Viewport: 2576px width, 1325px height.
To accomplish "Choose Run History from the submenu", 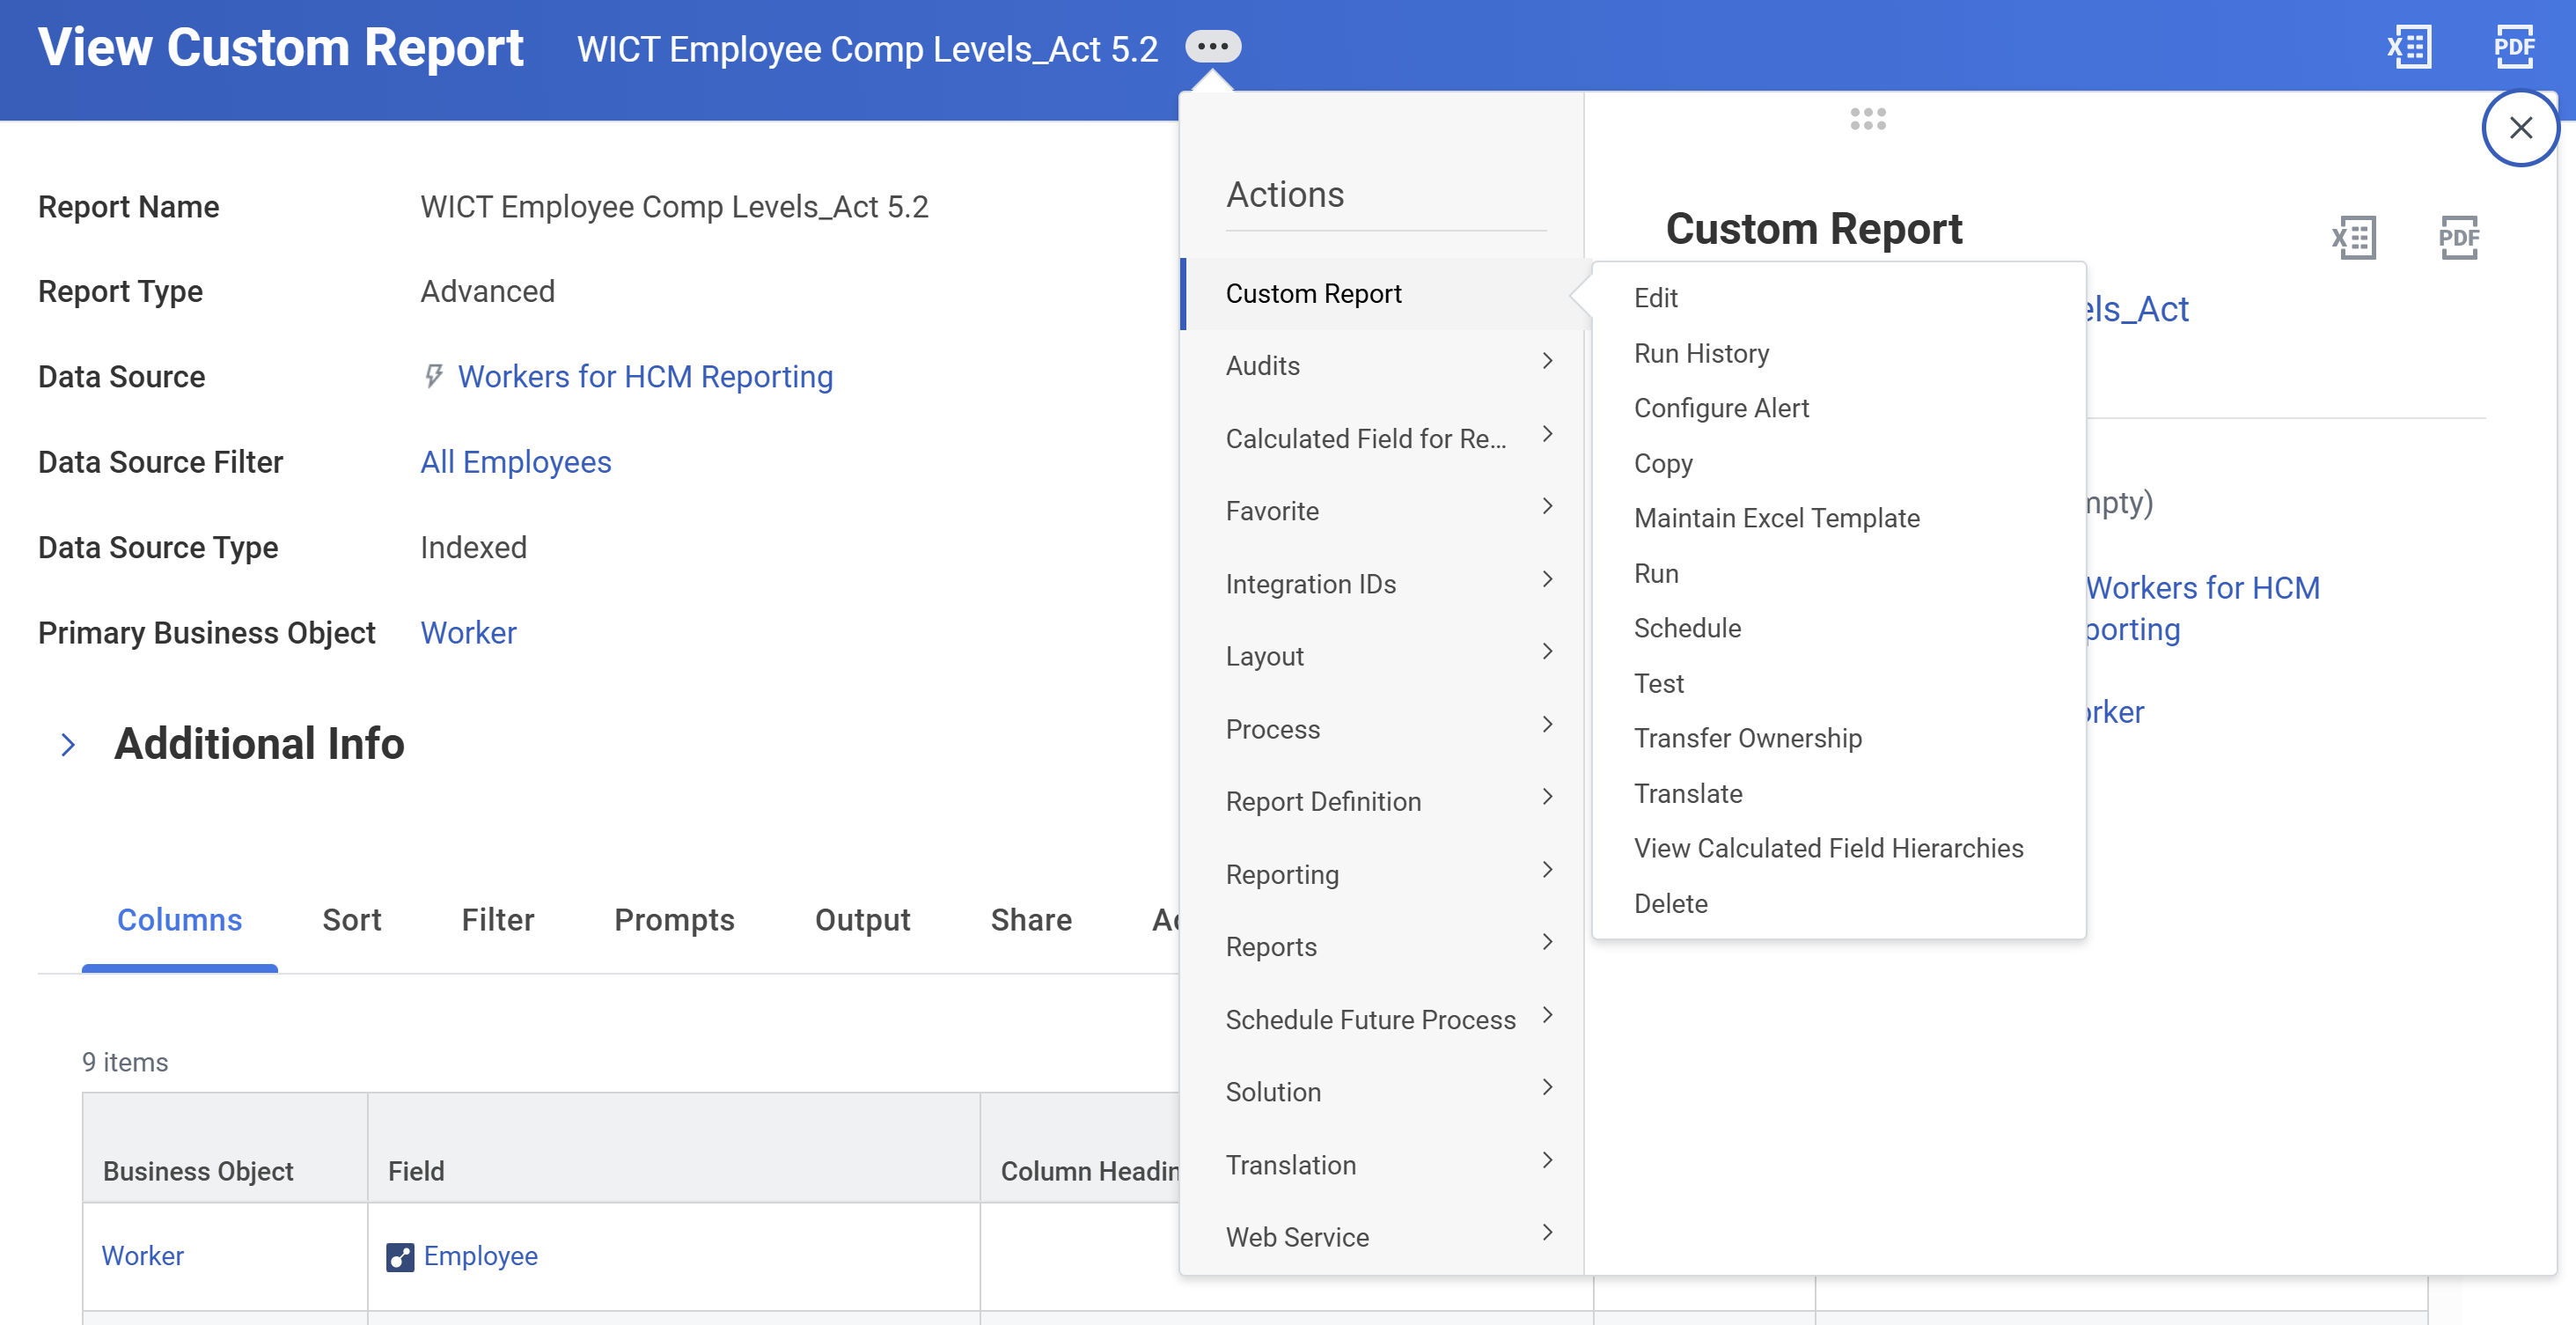I will 1701,353.
